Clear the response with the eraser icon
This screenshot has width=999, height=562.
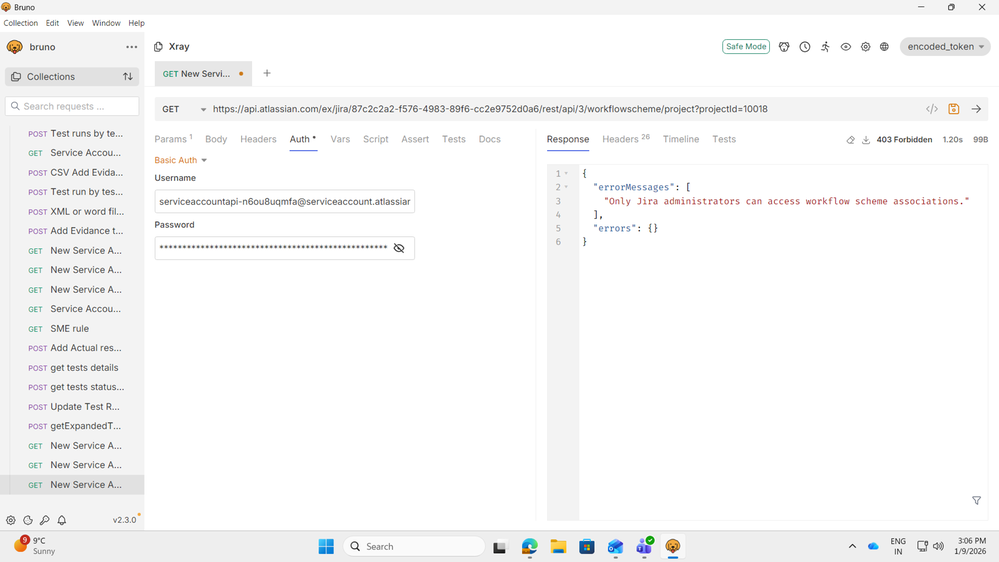[x=850, y=140]
